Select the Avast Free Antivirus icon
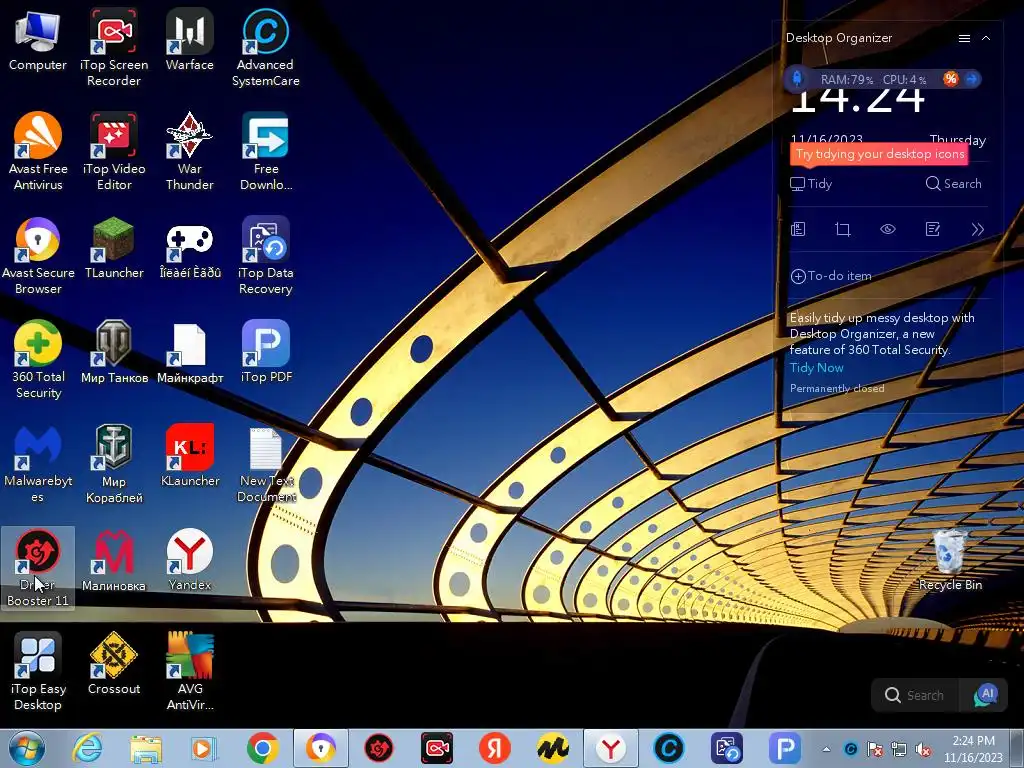Viewport: 1024px width, 768px height. tap(38, 152)
